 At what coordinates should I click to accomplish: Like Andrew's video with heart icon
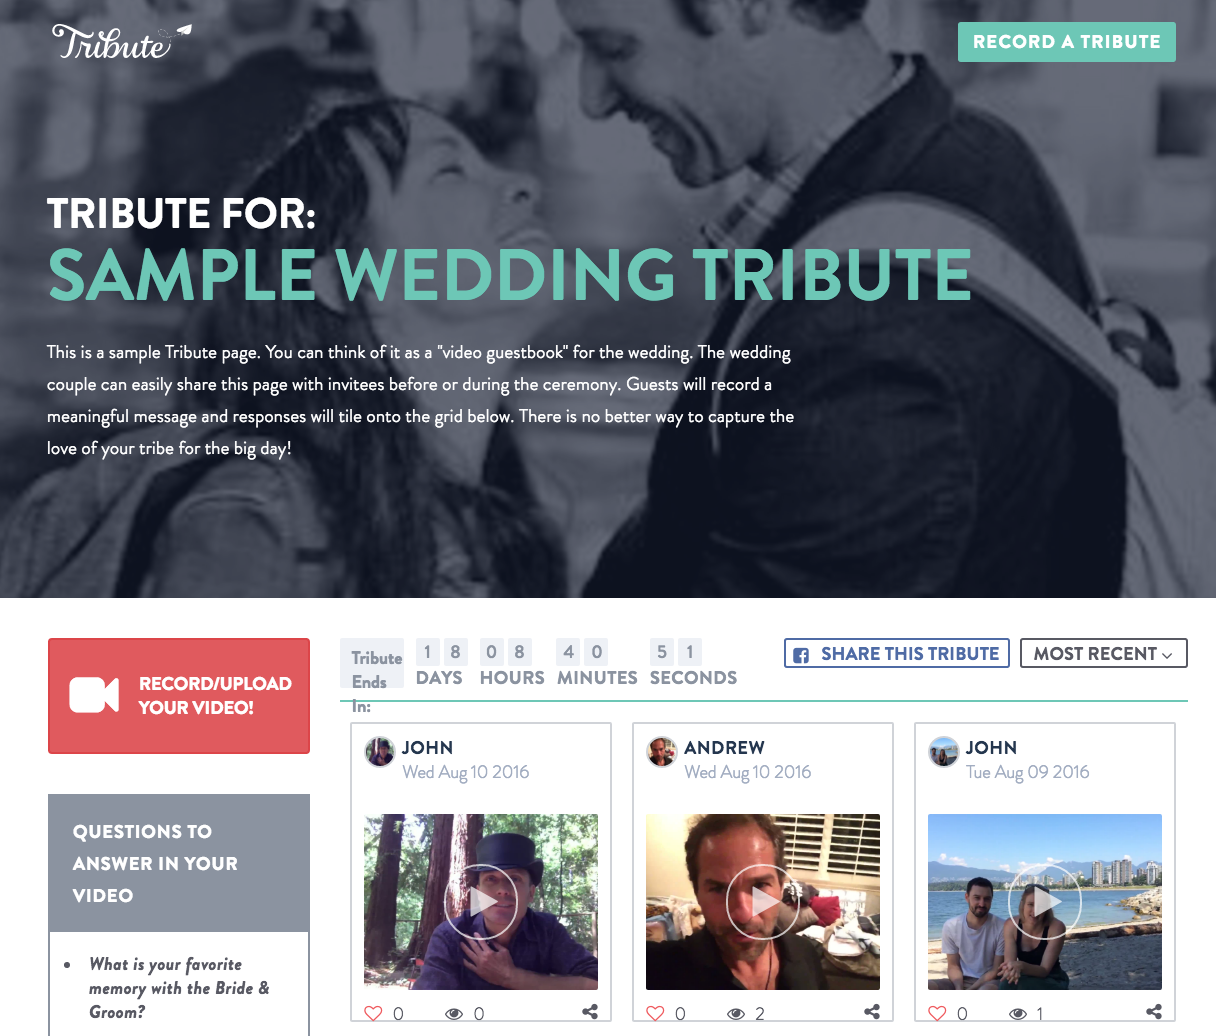(x=655, y=1013)
